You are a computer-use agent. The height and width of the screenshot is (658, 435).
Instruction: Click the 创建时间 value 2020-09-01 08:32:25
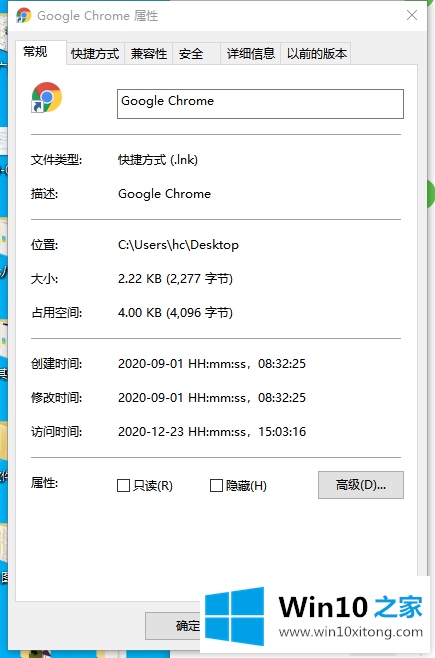(x=212, y=363)
